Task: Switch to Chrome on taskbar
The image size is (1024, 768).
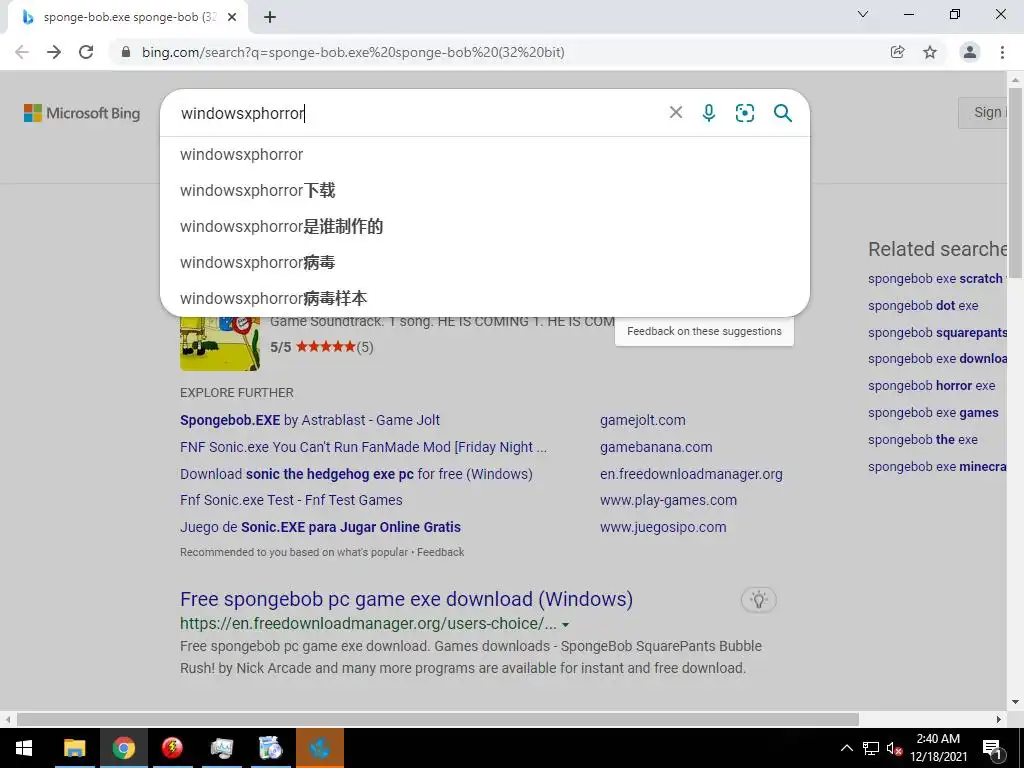Action: (x=123, y=748)
